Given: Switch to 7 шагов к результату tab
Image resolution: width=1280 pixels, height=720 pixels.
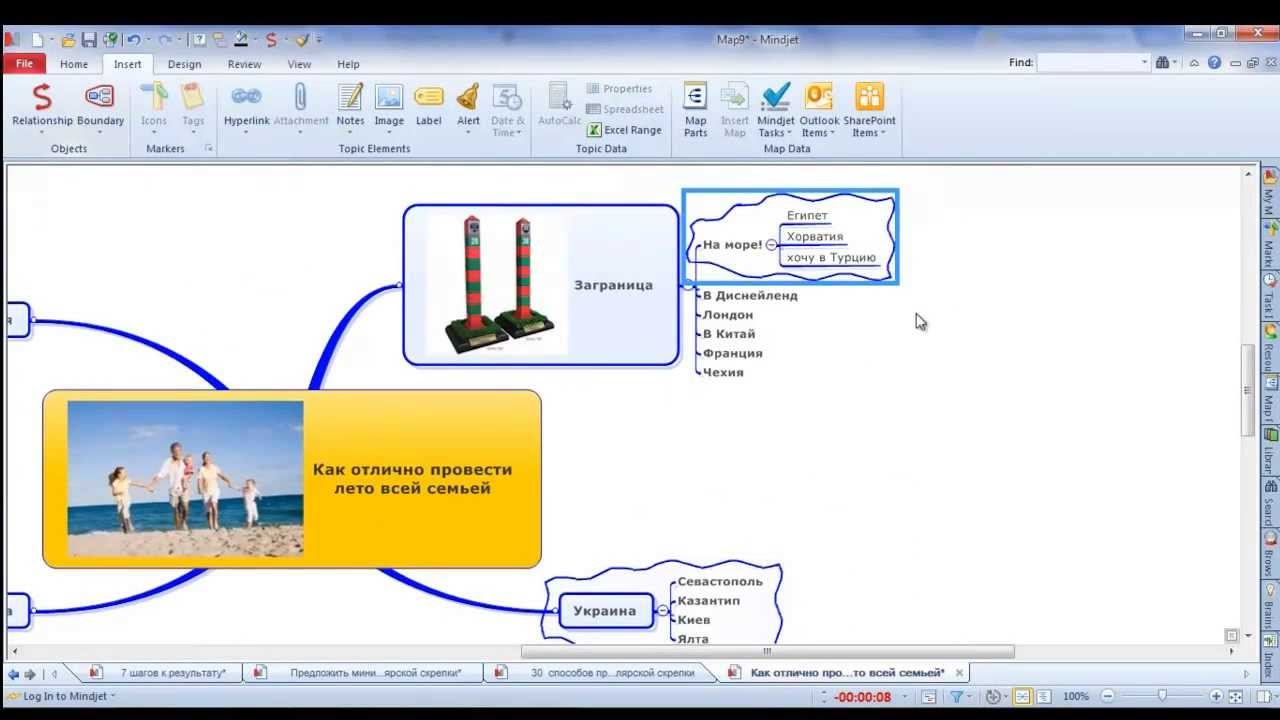Looking at the screenshot, I should click(160, 673).
